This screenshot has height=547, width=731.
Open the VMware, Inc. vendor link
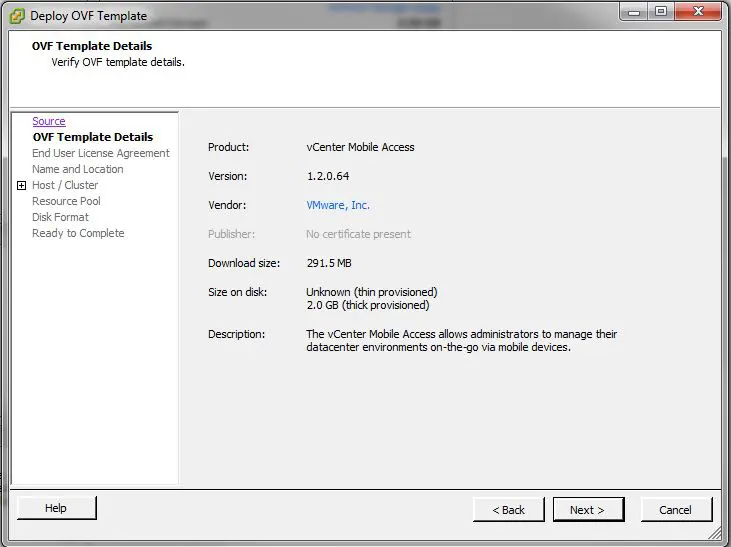click(x=338, y=205)
